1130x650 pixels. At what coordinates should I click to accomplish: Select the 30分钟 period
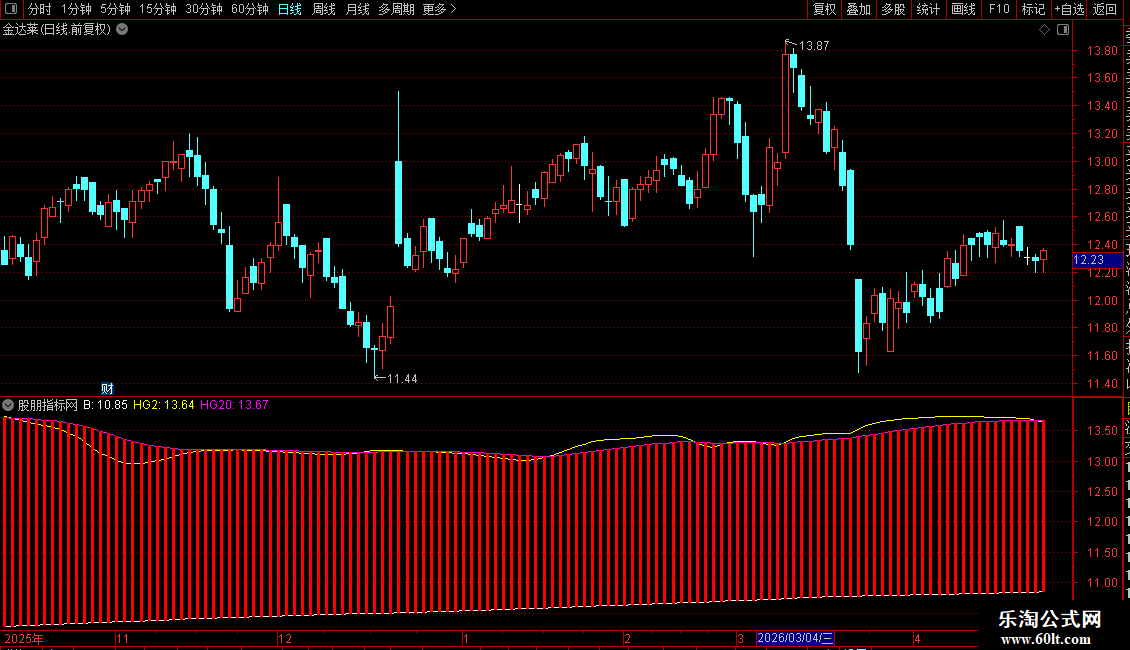pyautogui.click(x=203, y=9)
